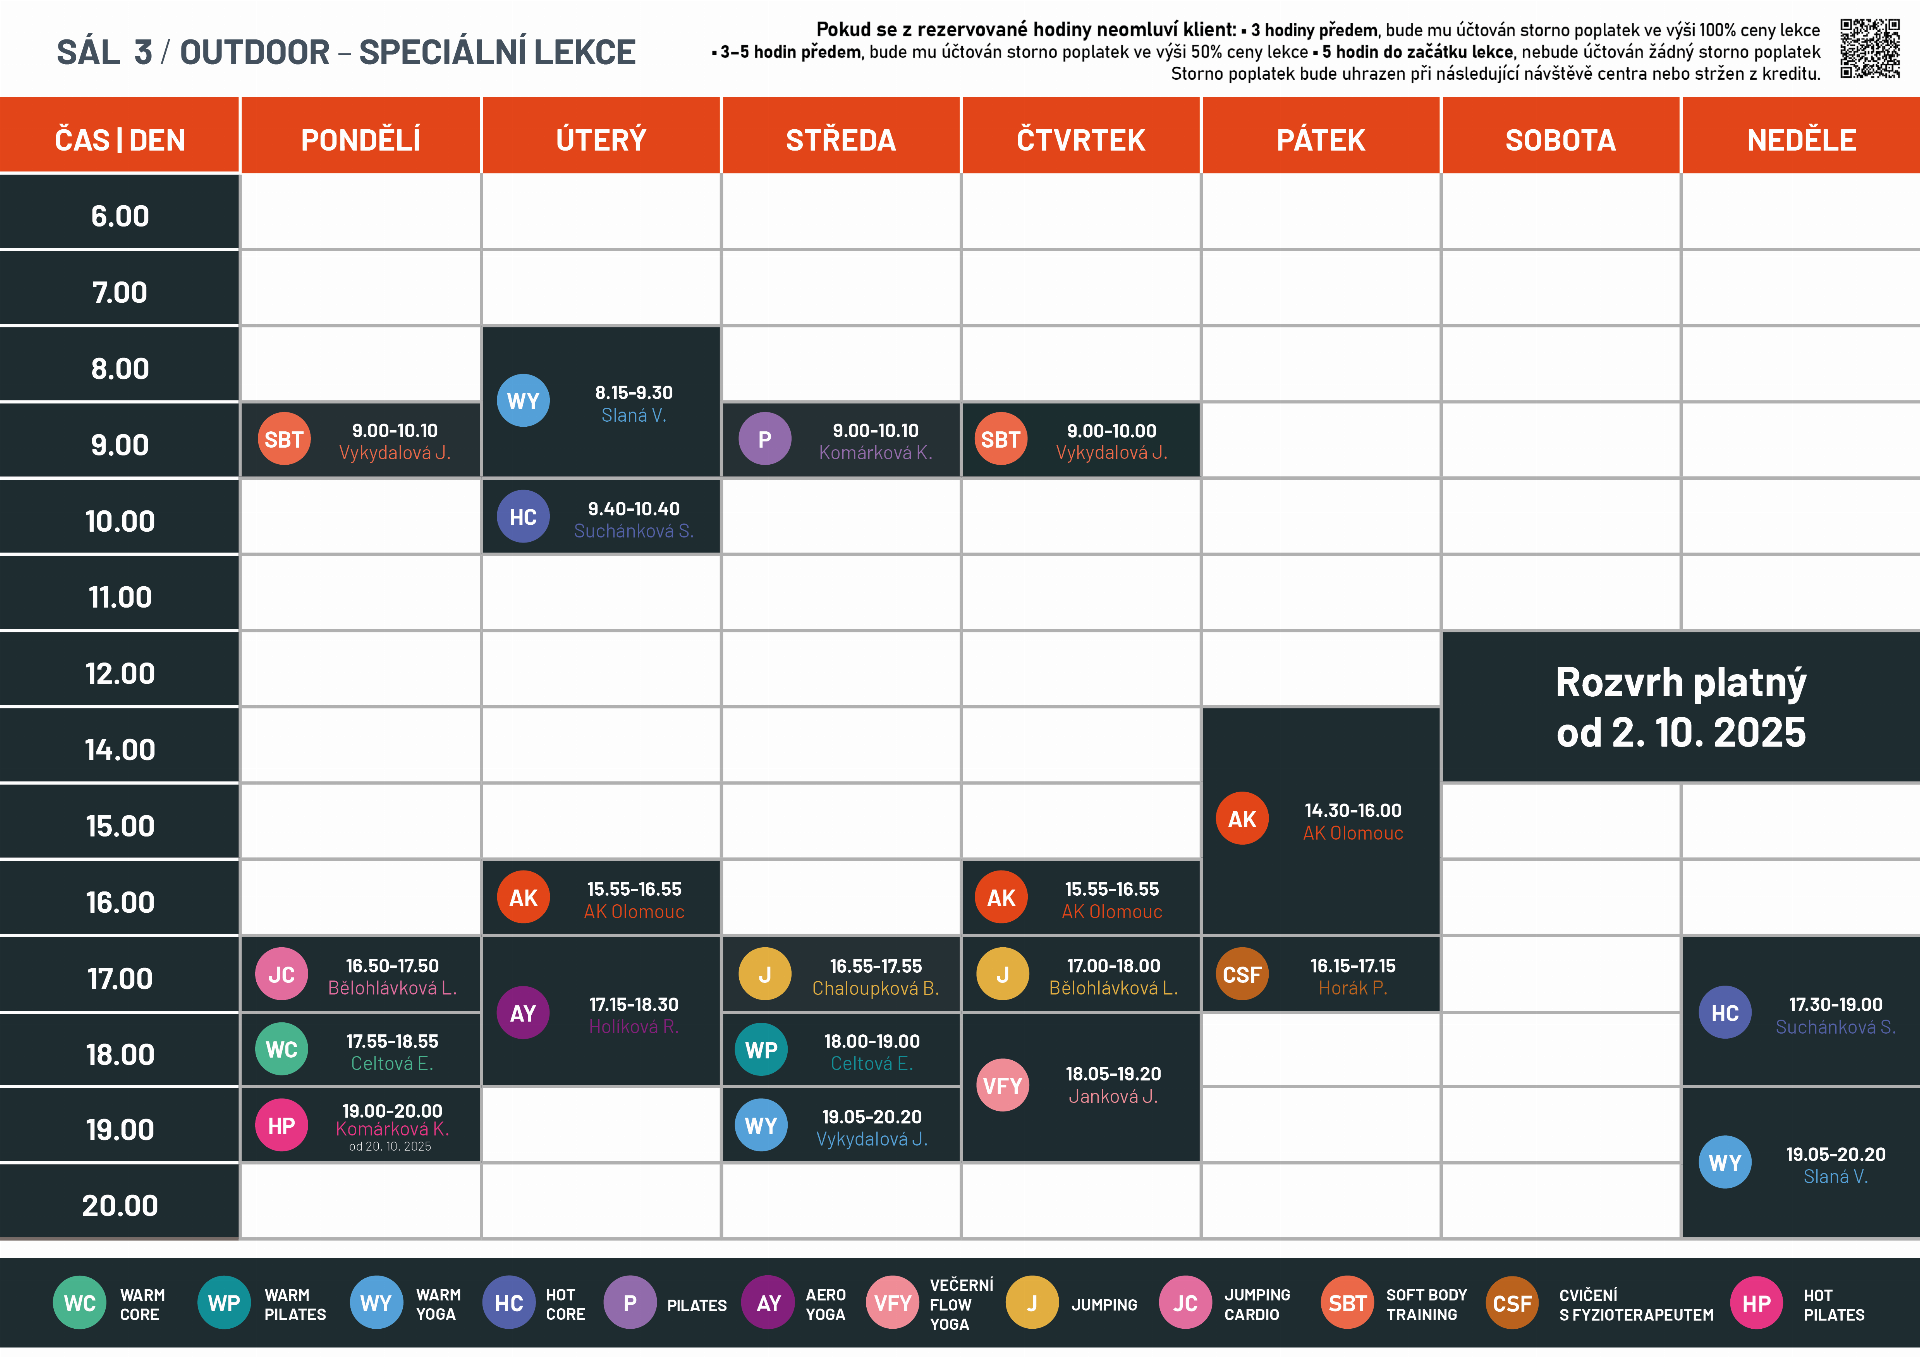This screenshot has width=1920, height=1357.
Task: Click the JC Jumping Cardio legend icon
Action: [1185, 1303]
